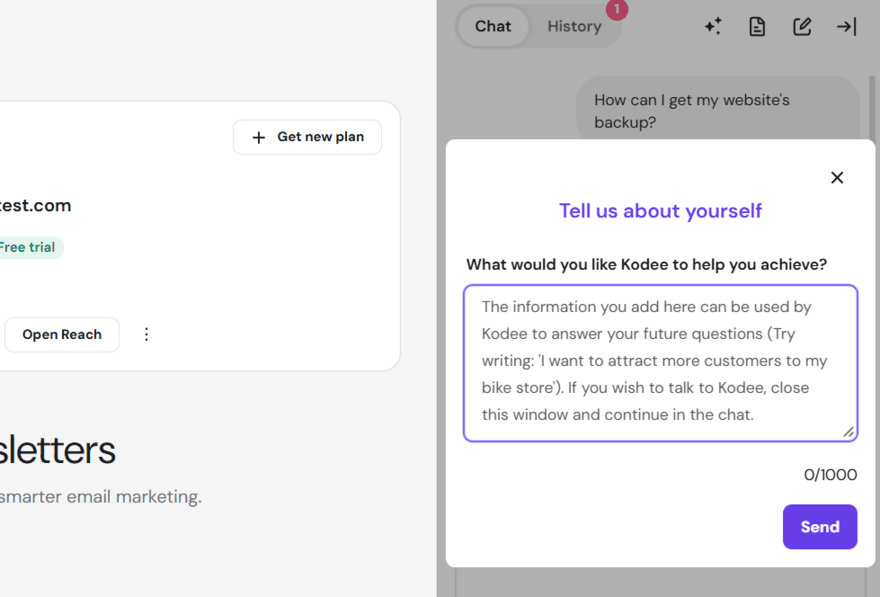Dismiss the dialog with the X icon

pyautogui.click(x=837, y=177)
